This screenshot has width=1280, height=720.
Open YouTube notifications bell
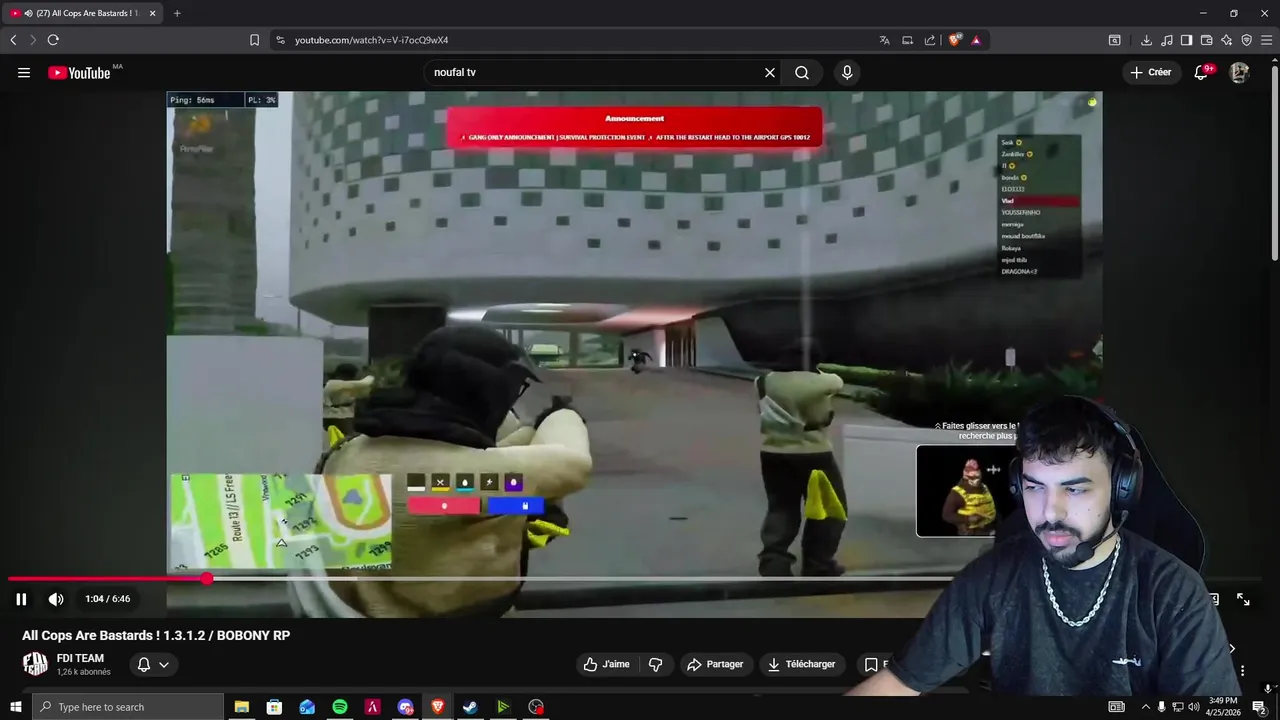click(x=1202, y=73)
